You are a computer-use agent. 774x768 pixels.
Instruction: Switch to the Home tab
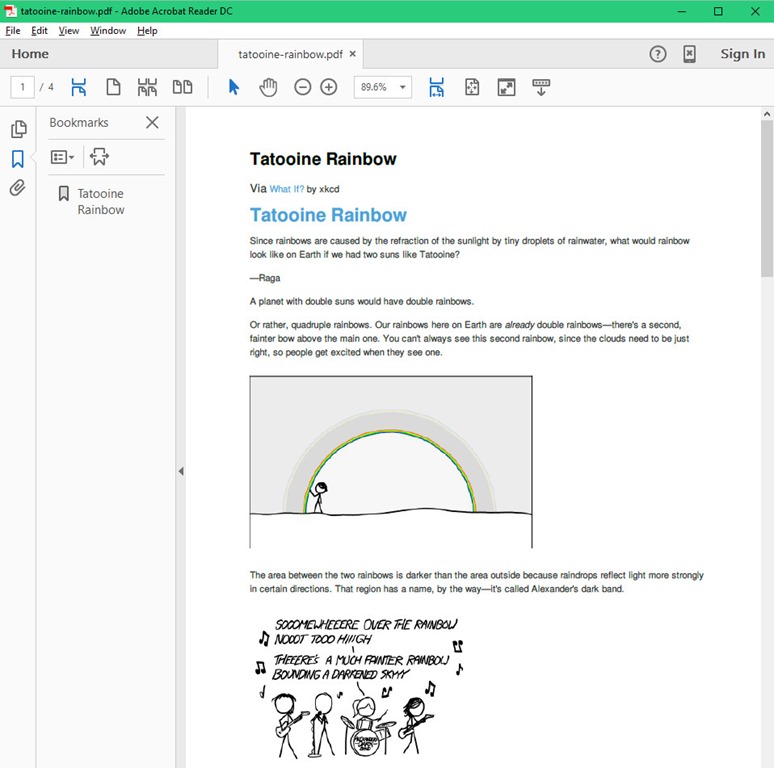pos(30,54)
